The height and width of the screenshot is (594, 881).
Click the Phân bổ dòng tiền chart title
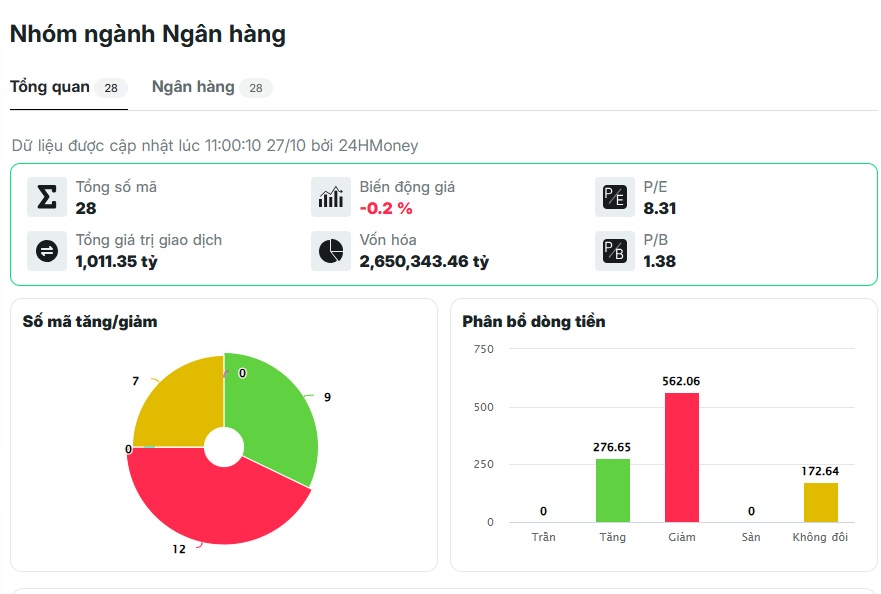point(534,321)
